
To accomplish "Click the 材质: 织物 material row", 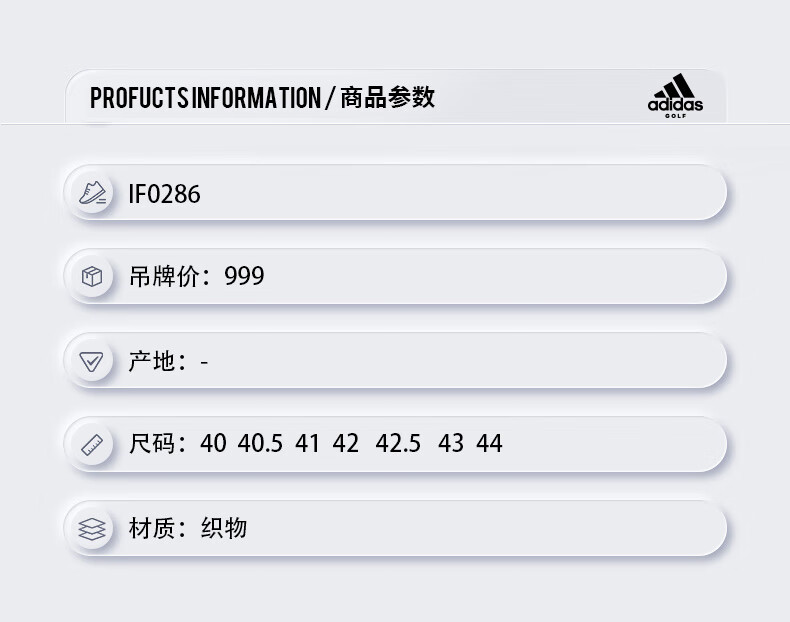I will point(396,528).
